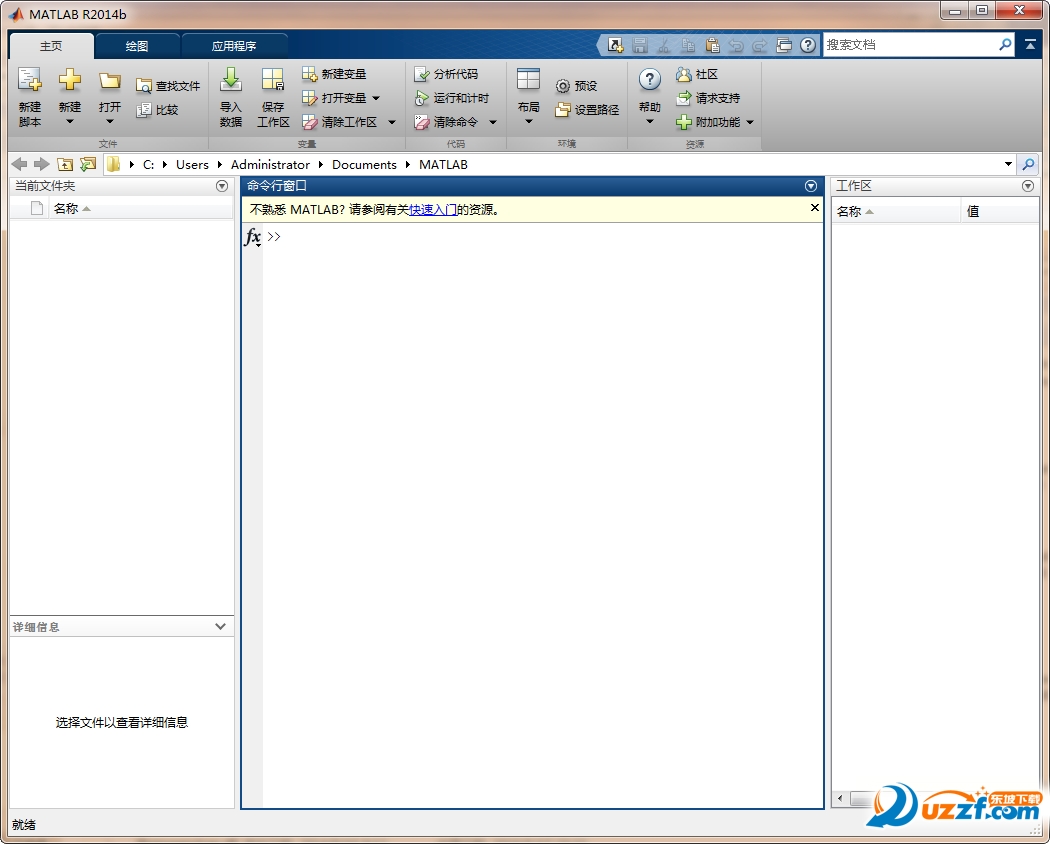Viewport: 1050px width, 844px height.
Task: Click the 清除工作区 eraser icon
Action: pyautogui.click(x=309, y=122)
